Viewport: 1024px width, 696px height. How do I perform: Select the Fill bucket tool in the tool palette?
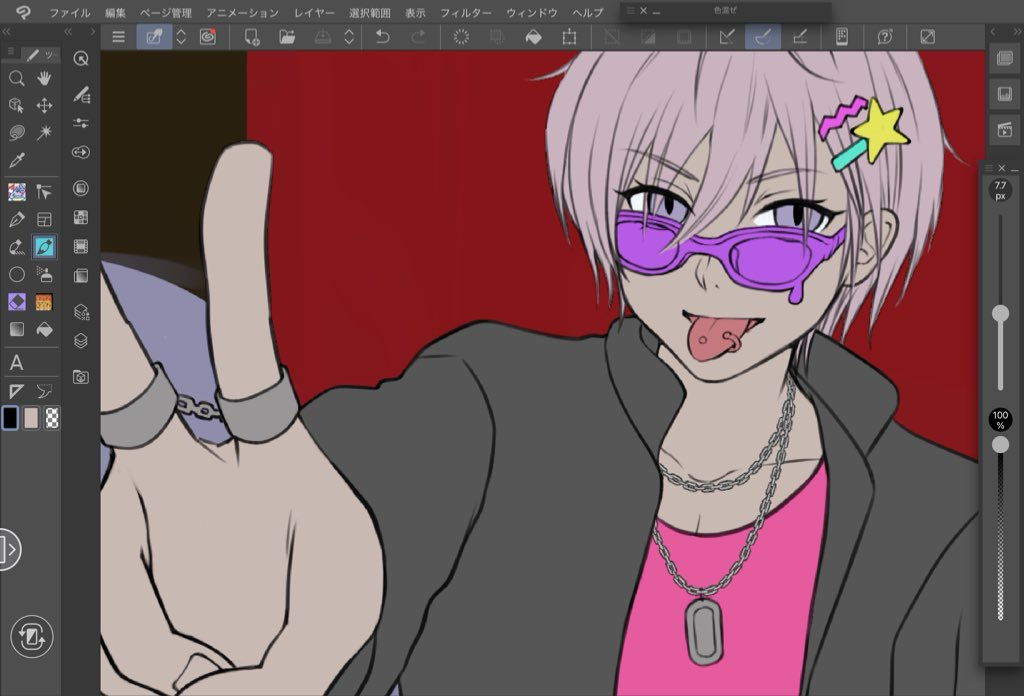pos(45,329)
